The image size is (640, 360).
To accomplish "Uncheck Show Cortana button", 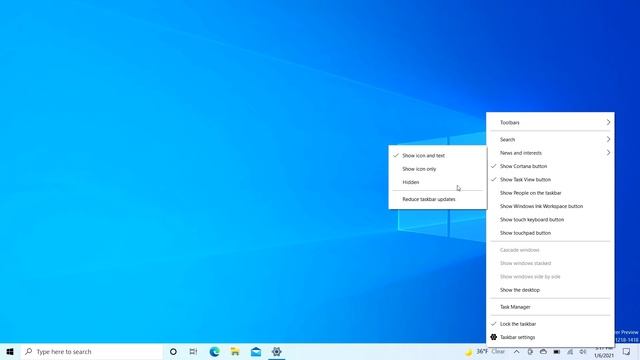I will (550, 166).
